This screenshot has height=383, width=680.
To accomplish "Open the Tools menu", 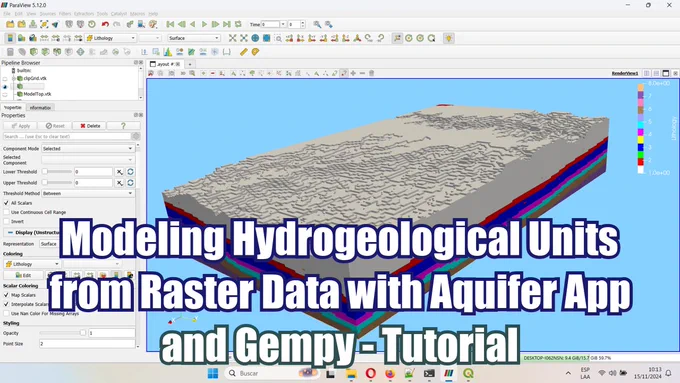I will coord(102,14).
